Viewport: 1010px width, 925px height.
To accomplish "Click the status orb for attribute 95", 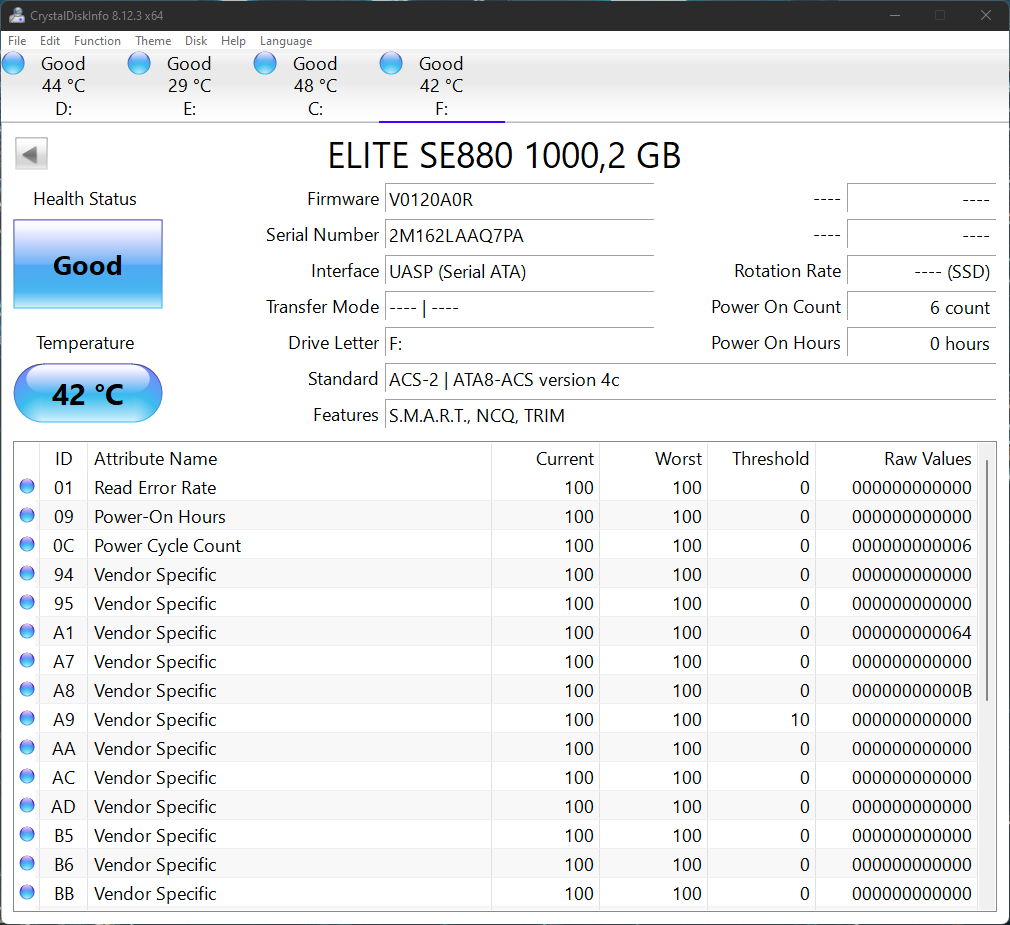I will [27, 602].
